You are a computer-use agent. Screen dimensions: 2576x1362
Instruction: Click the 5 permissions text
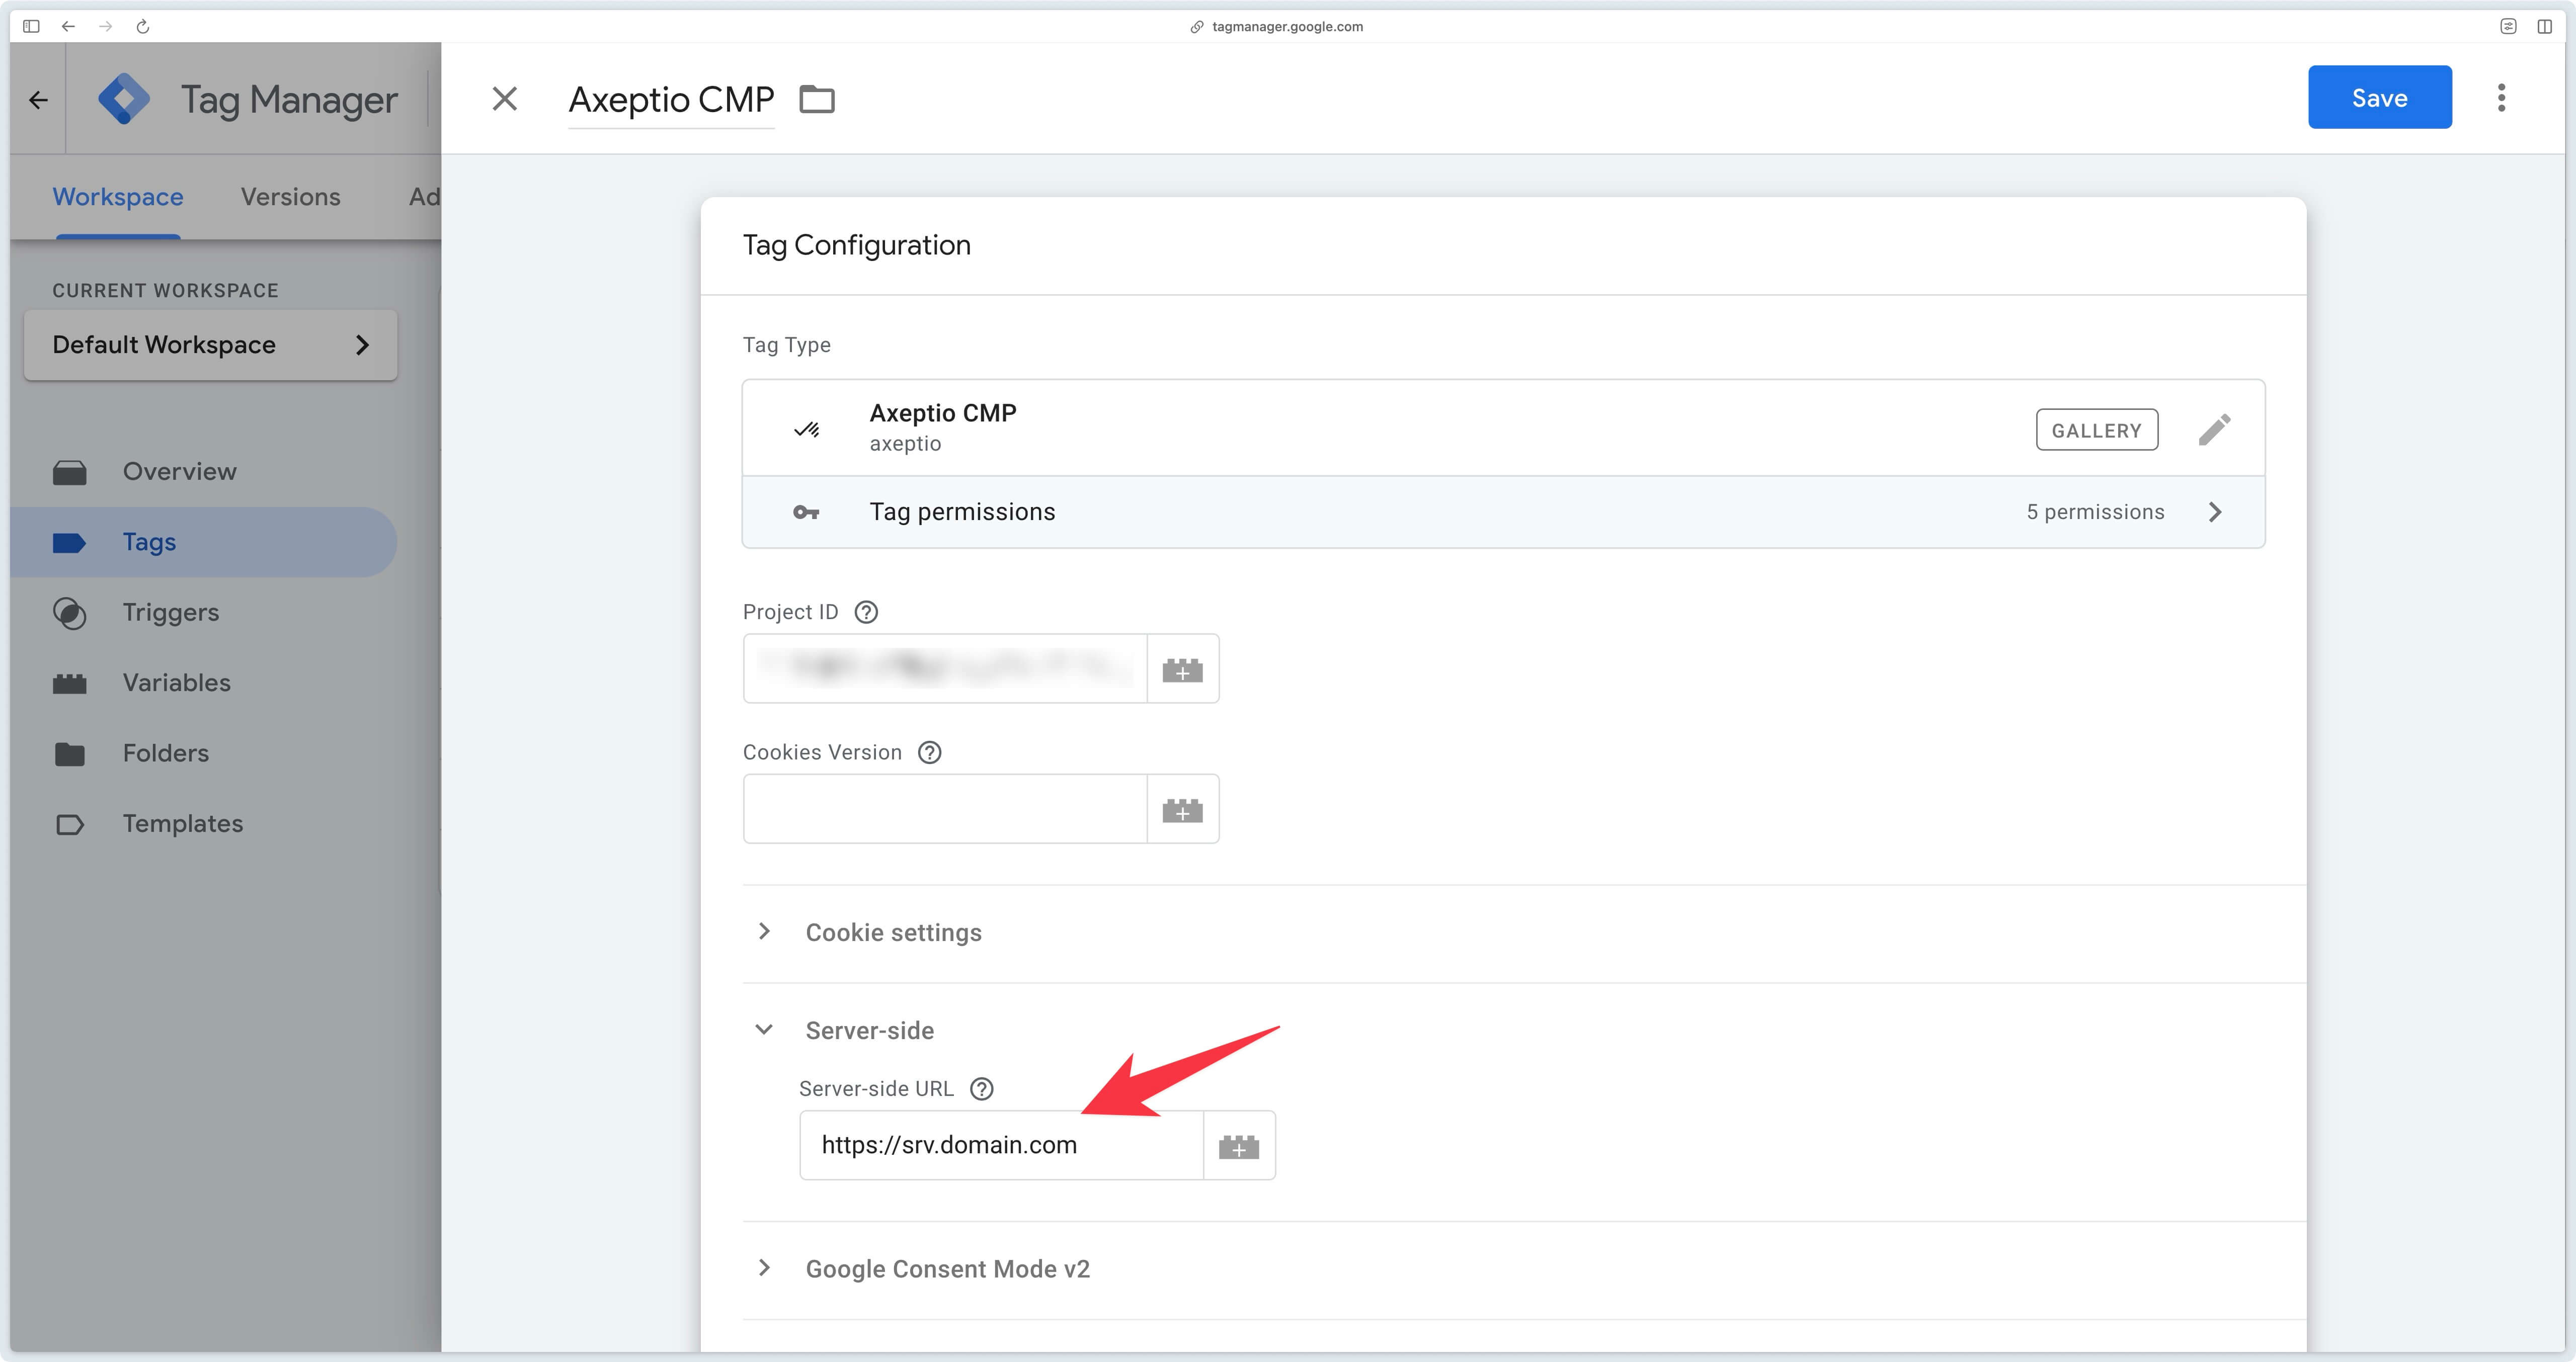coord(2095,512)
